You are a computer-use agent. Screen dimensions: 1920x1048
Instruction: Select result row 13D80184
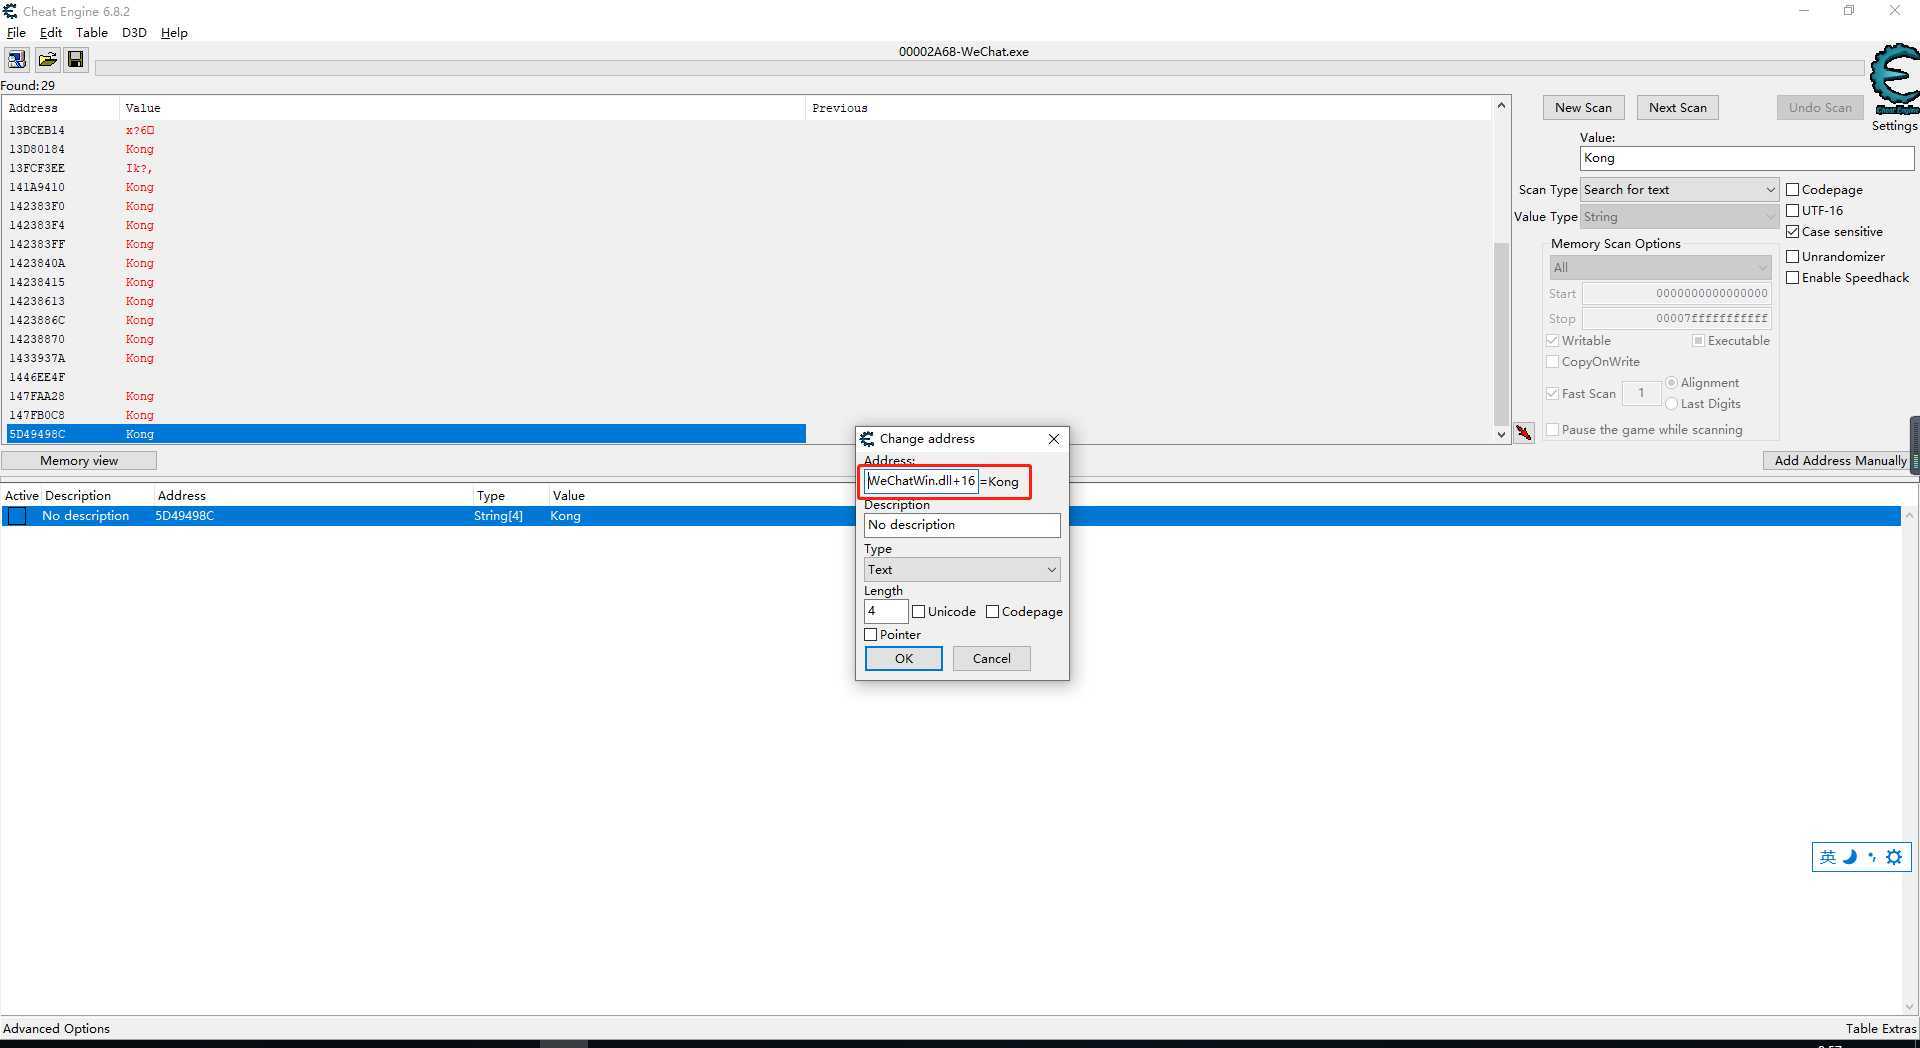pos(405,149)
